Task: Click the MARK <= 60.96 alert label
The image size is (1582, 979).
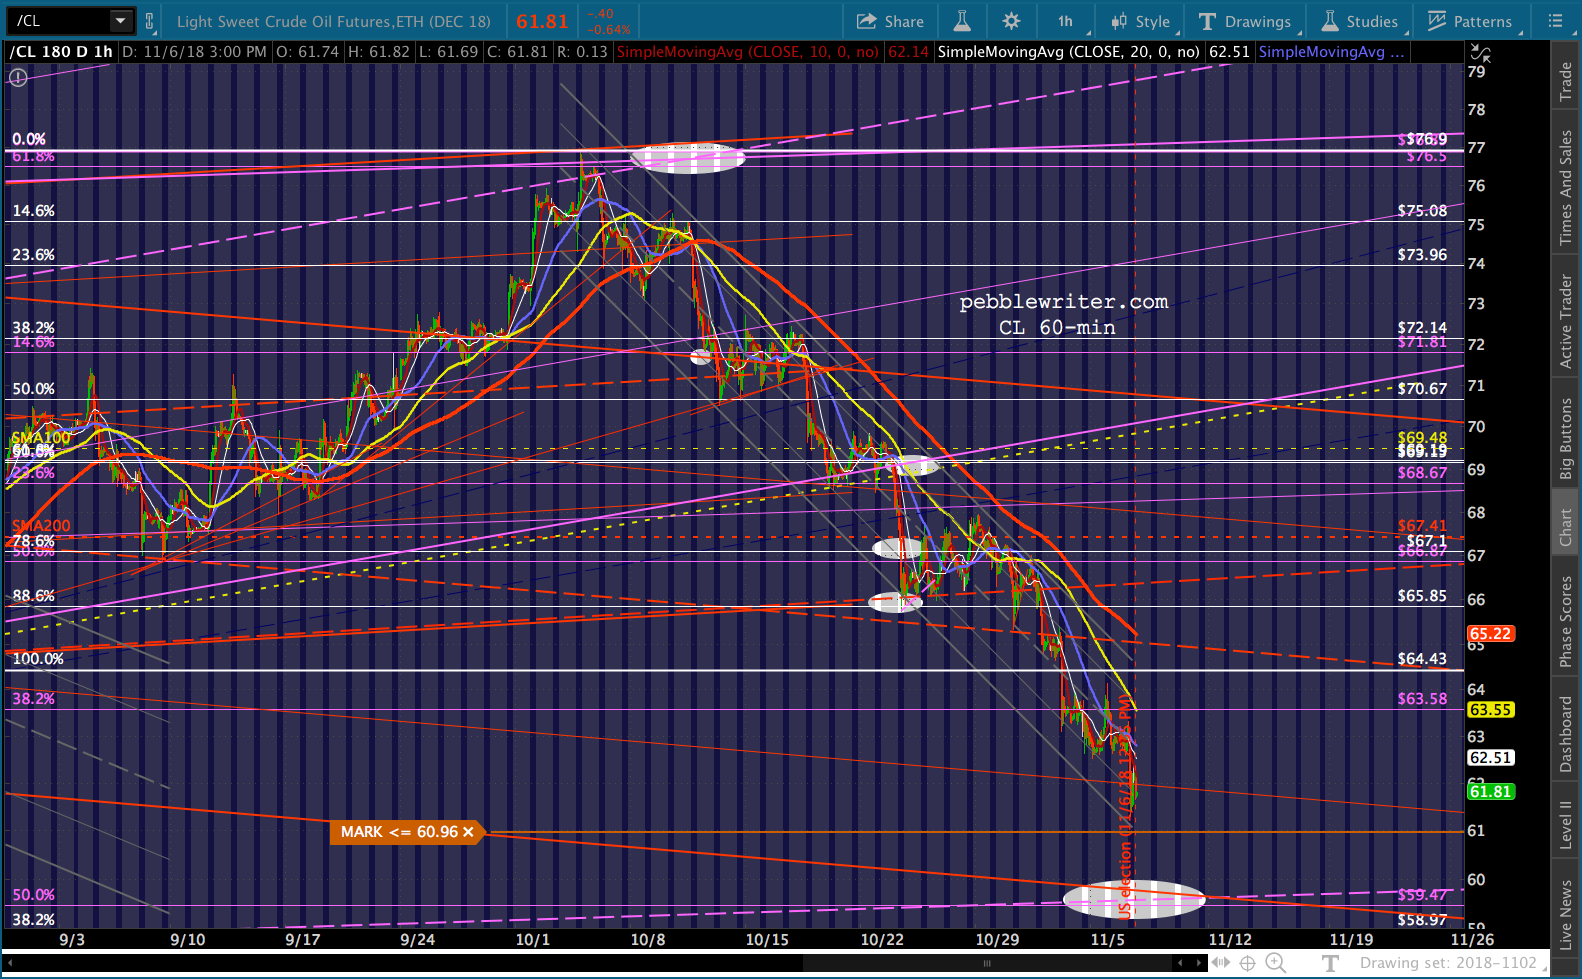Action: click(399, 832)
